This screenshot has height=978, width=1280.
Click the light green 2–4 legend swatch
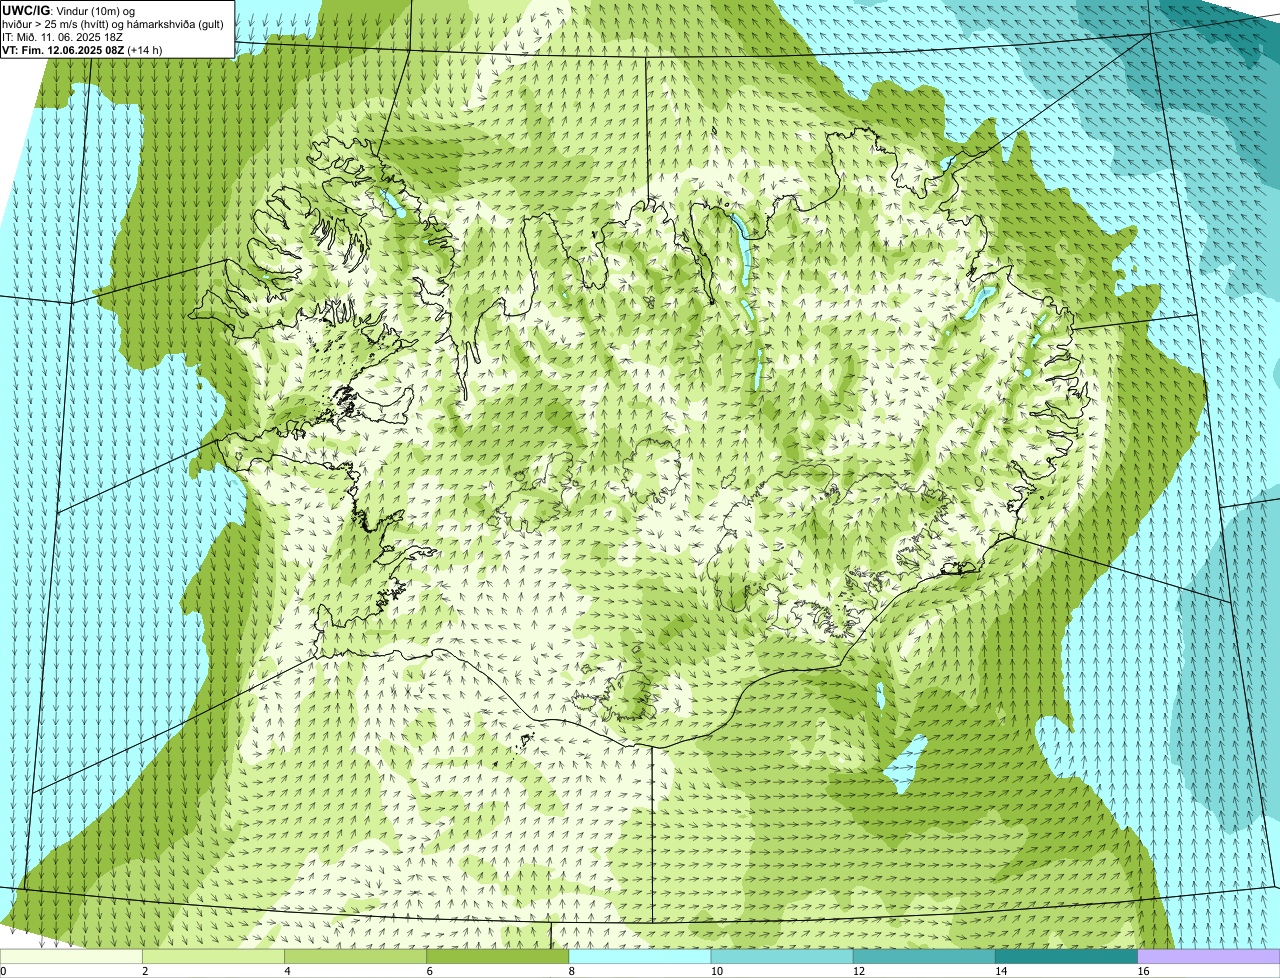pos(214,956)
